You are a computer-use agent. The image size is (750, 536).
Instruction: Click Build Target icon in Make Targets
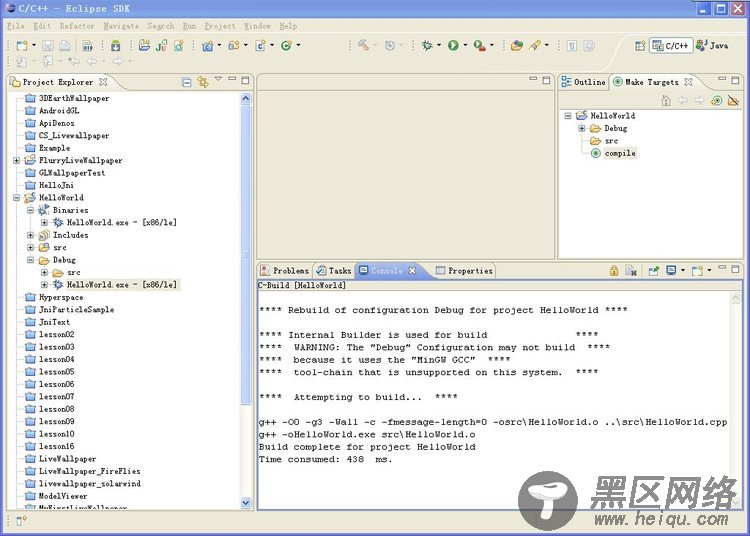[717, 100]
